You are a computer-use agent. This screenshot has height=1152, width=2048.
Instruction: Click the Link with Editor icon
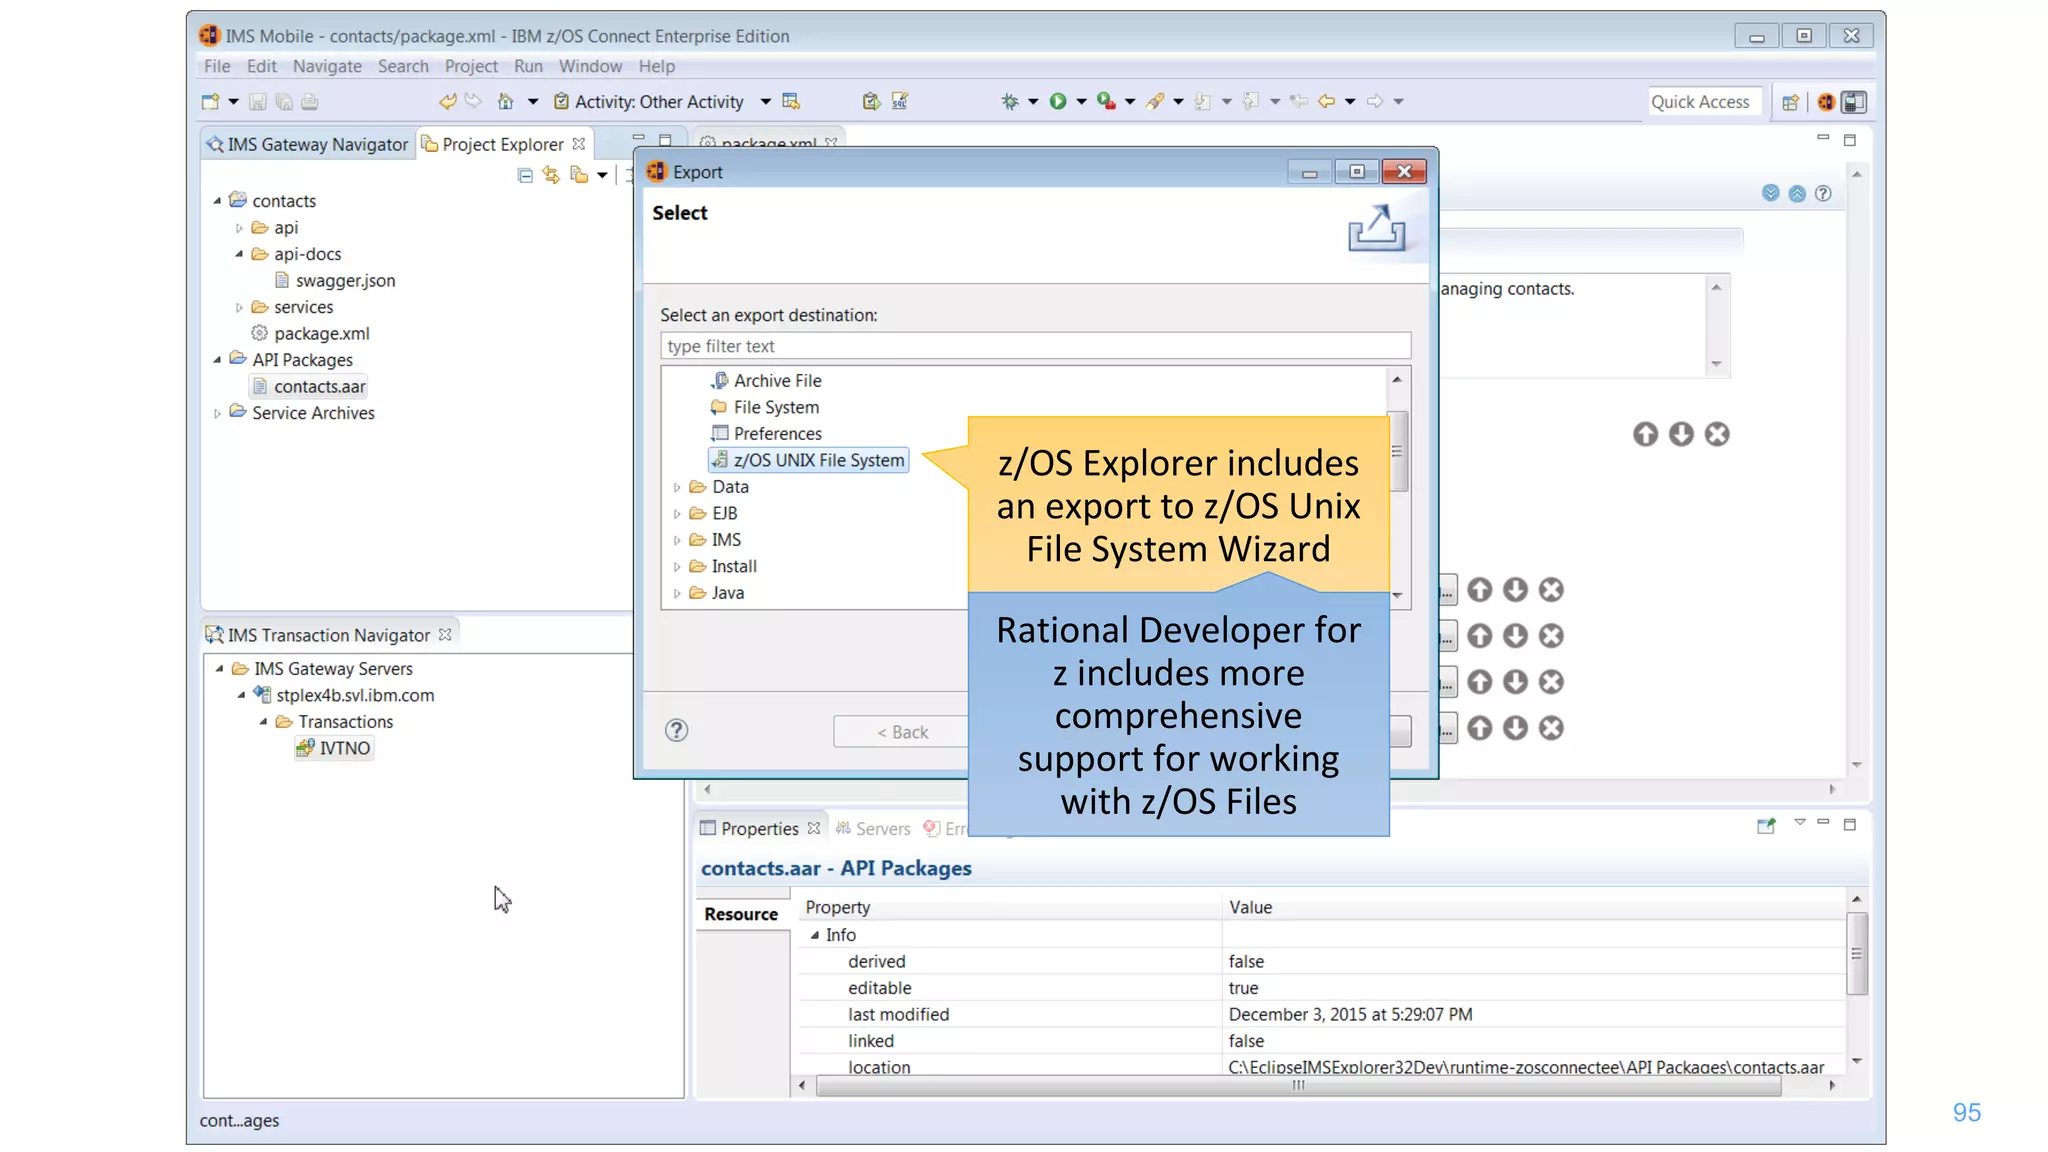(x=551, y=175)
